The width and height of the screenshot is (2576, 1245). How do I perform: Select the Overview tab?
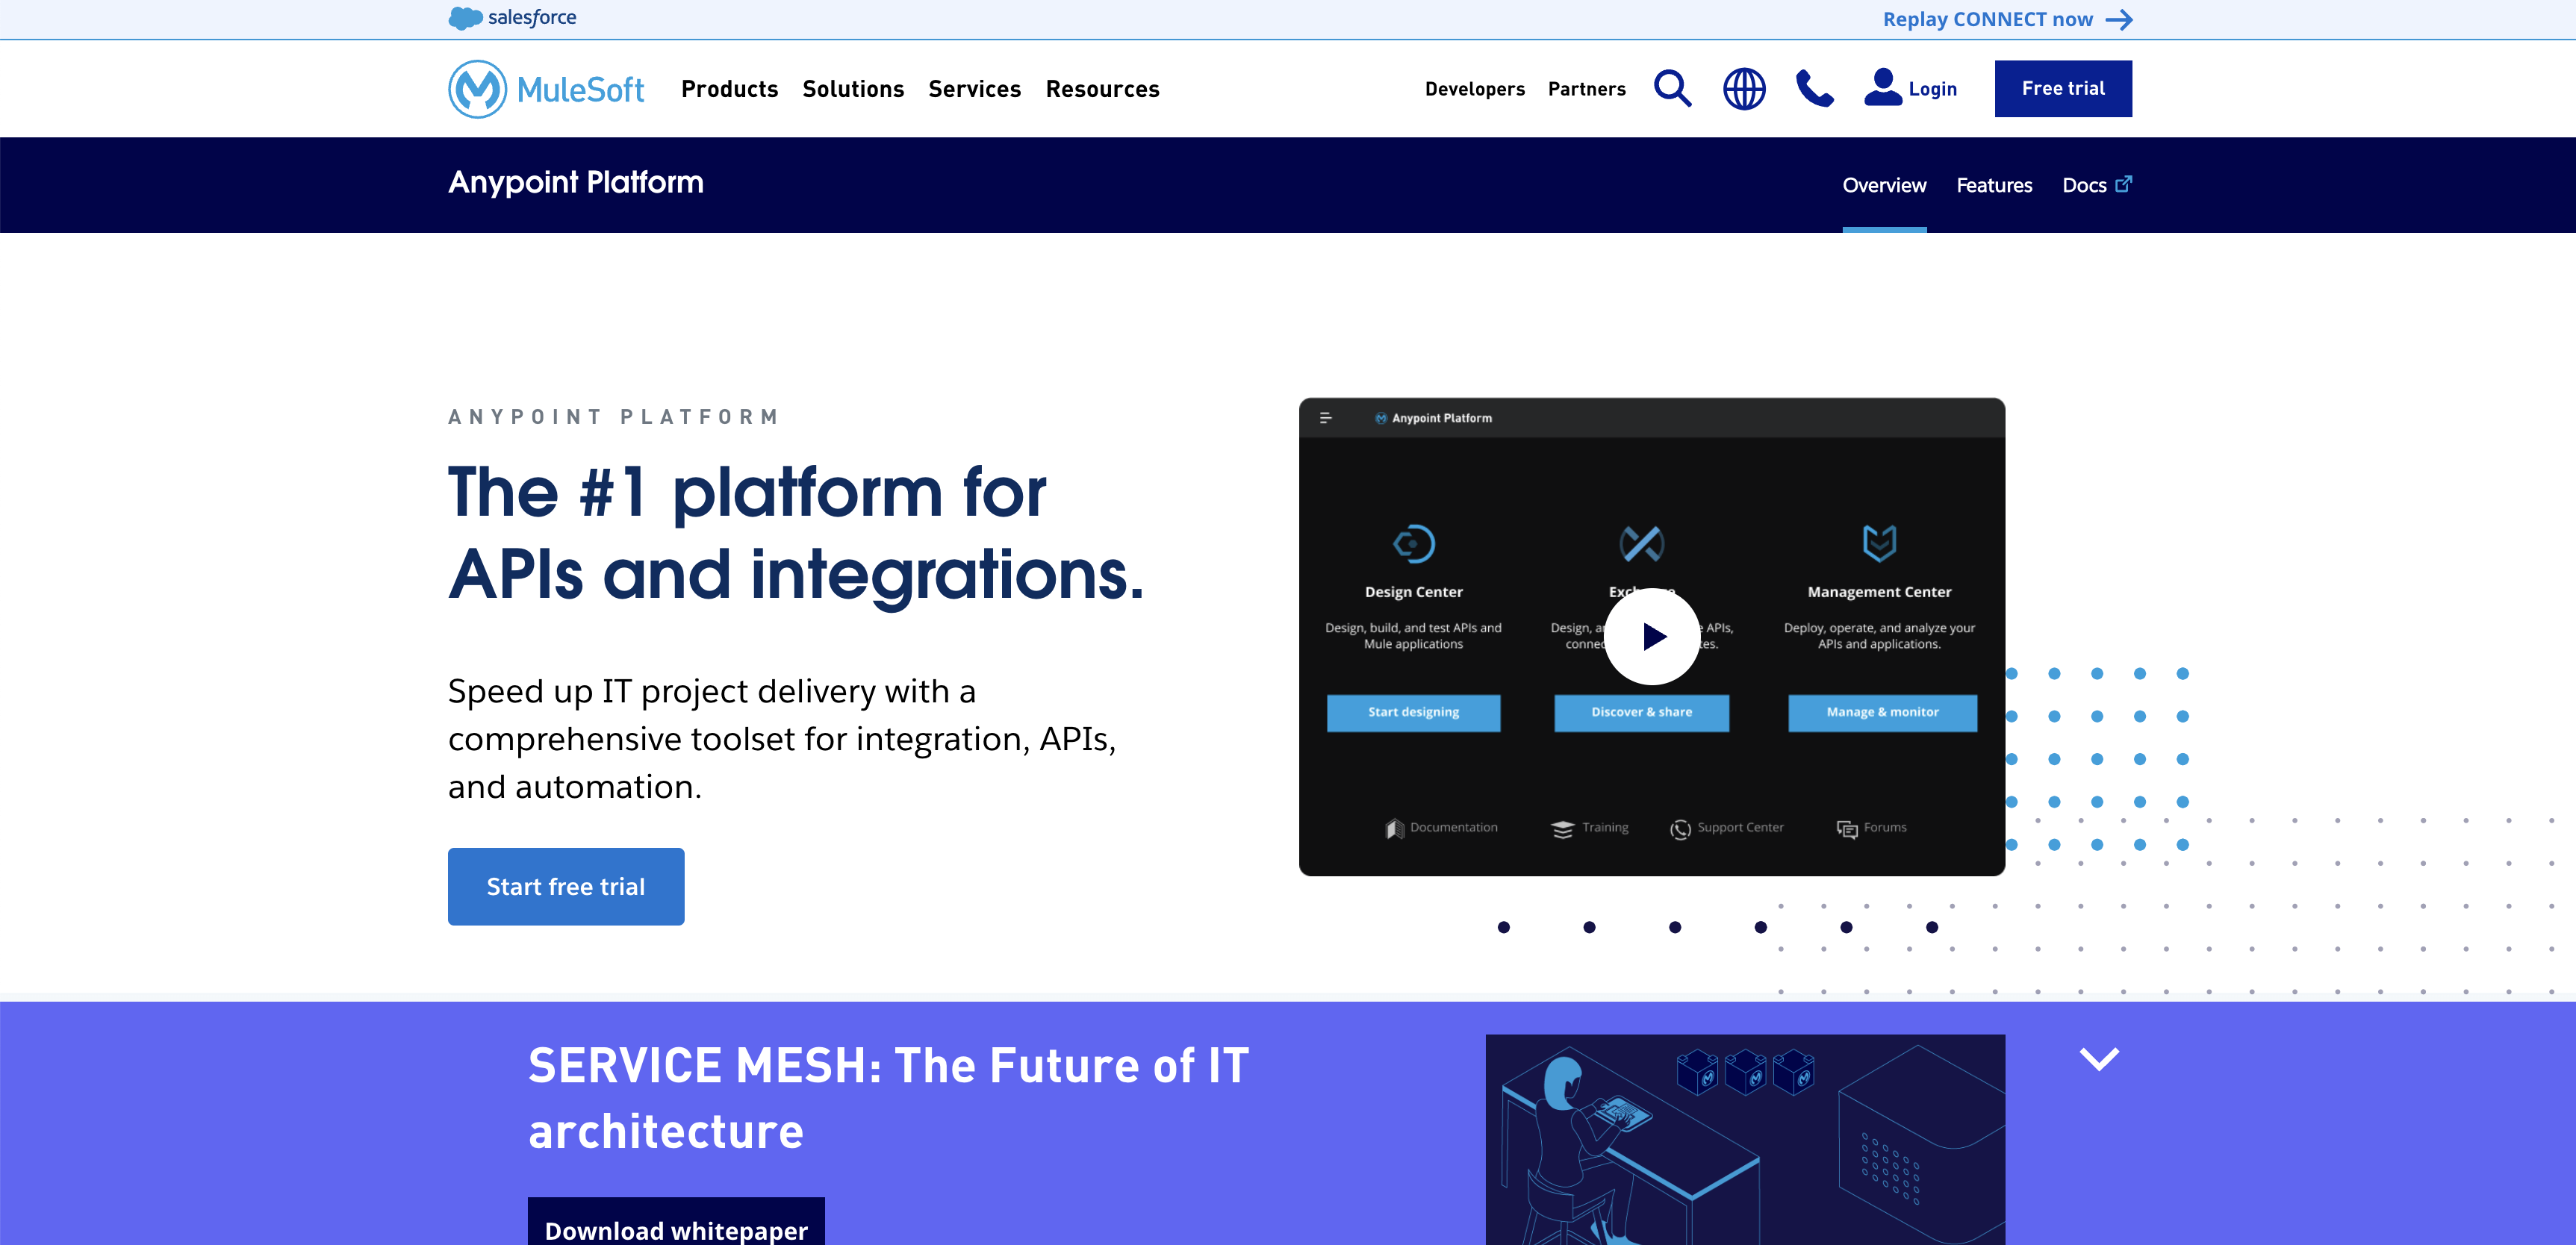(x=1884, y=185)
